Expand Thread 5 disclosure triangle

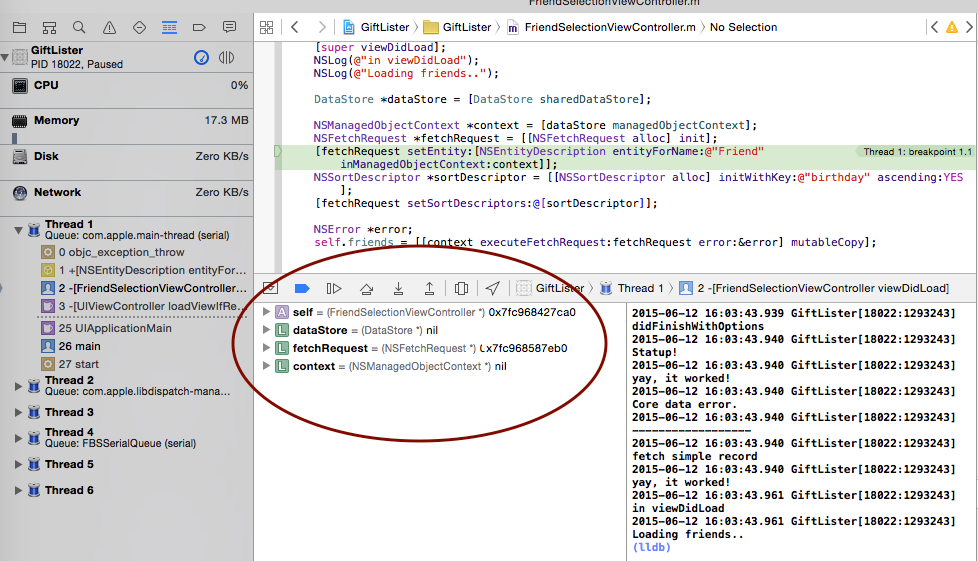(x=18, y=464)
